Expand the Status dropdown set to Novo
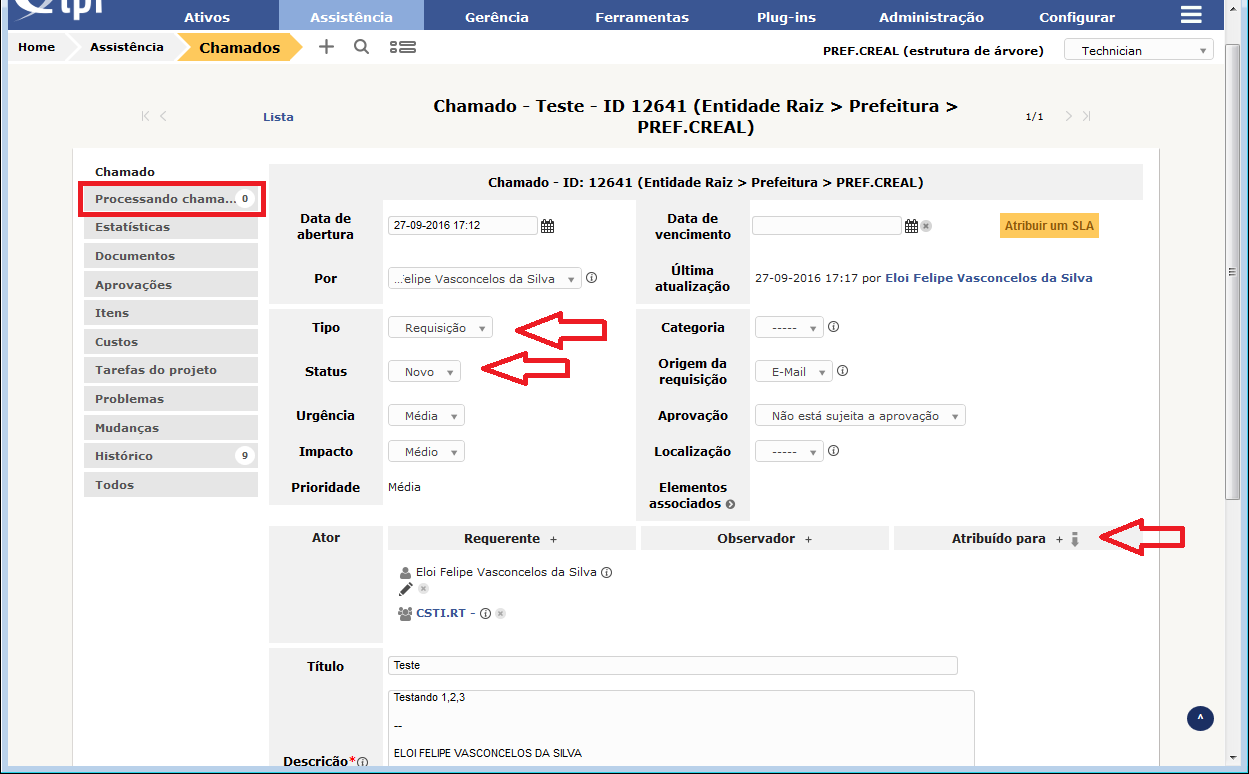 point(424,372)
